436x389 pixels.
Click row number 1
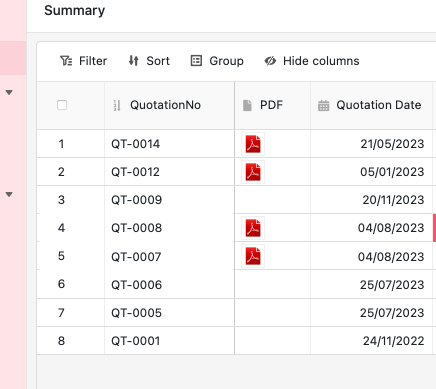point(61,144)
